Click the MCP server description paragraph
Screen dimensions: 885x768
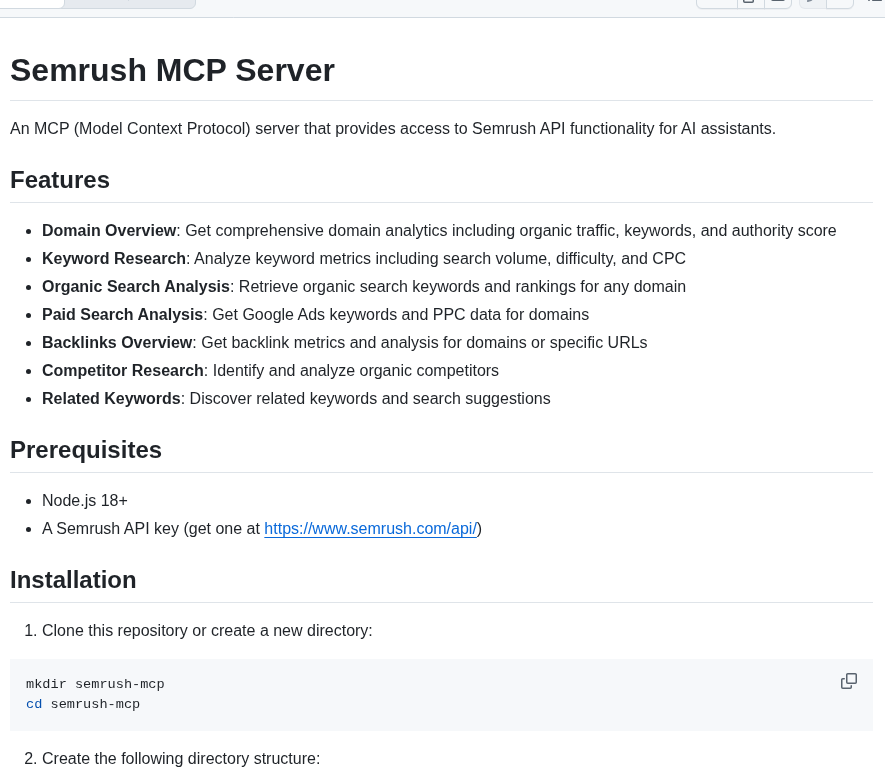(x=393, y=129)
